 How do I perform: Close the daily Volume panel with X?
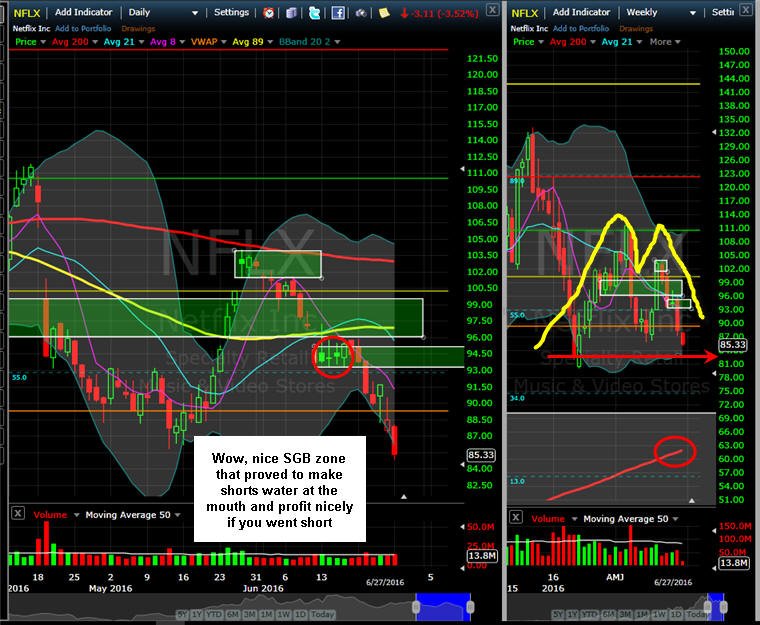pos(18,513)
